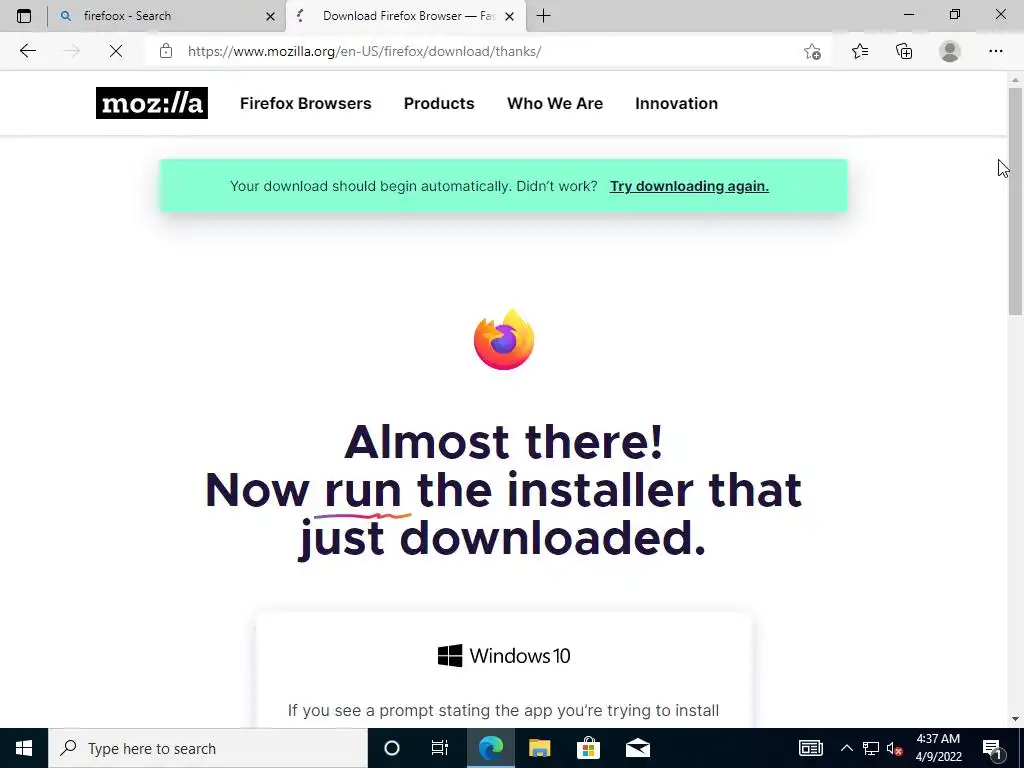Click the 'Almost there!' heading

coord(504,441)
